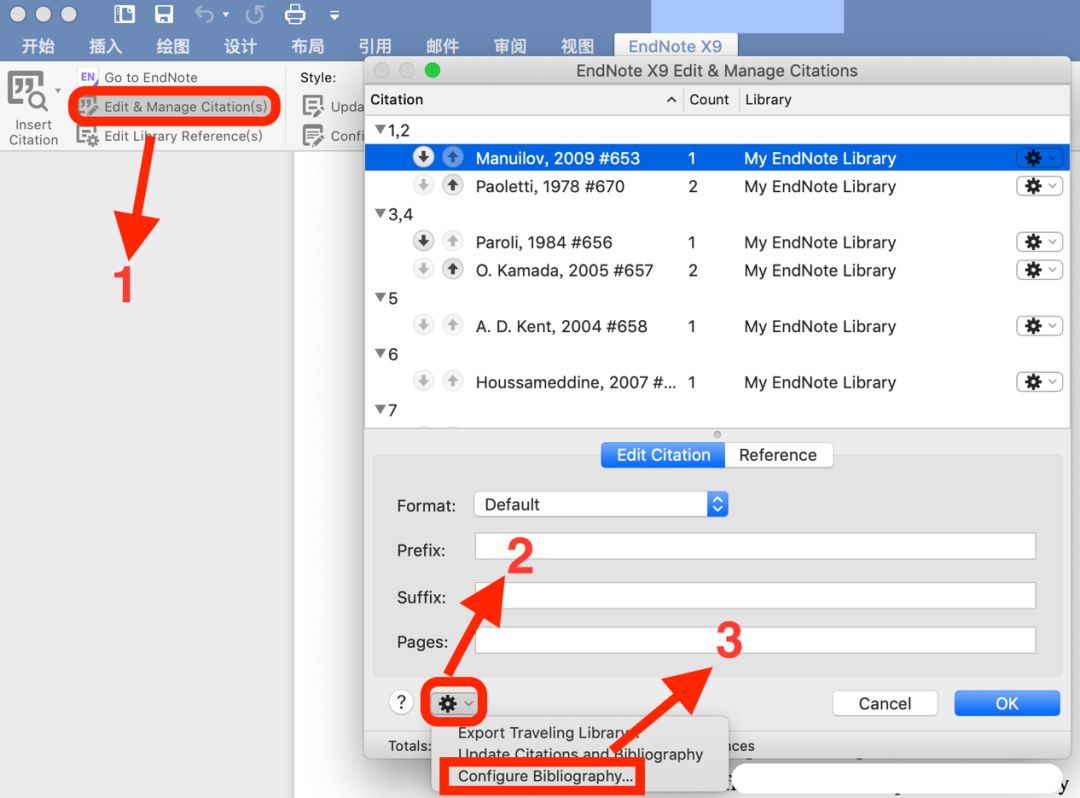This screenshot has width=1080, height=798.
Task: Collapse citation group 6
Action: click(380, 353)
